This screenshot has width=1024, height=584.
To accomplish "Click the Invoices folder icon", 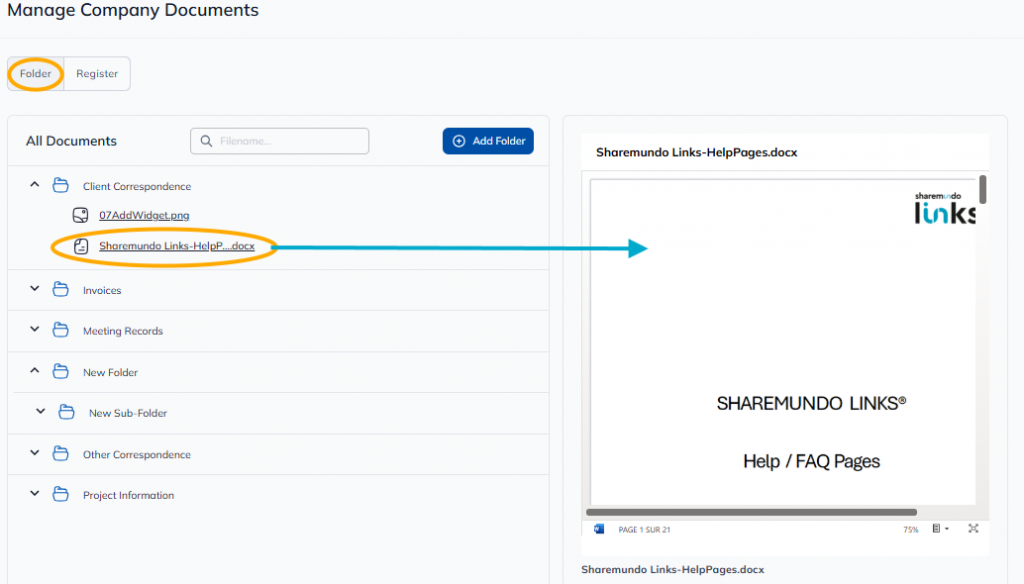I will [x=61, y=289].
